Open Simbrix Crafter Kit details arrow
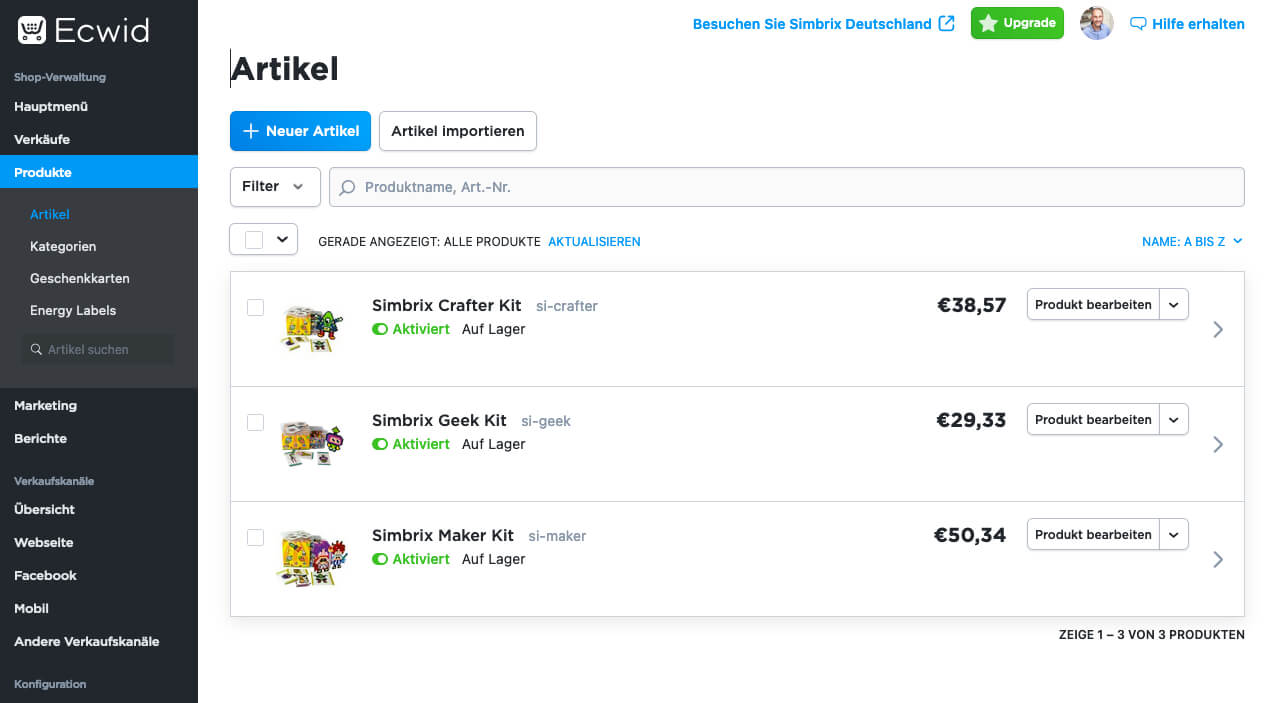1270x703 pixels. [x=1217, y=329]
